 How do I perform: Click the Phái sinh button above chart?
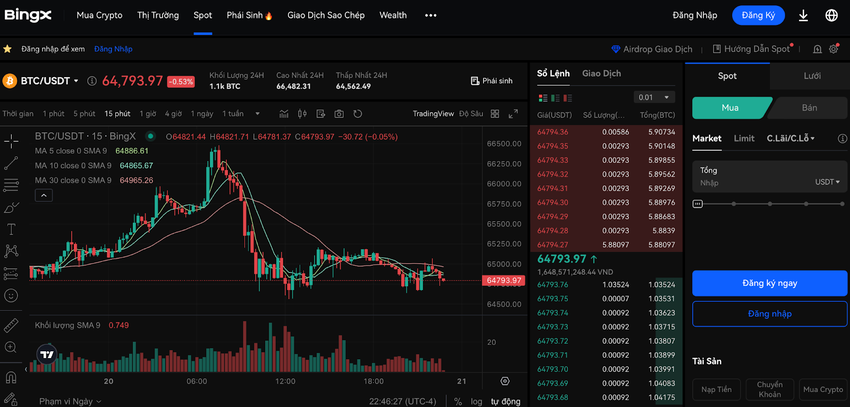[491, 81]
